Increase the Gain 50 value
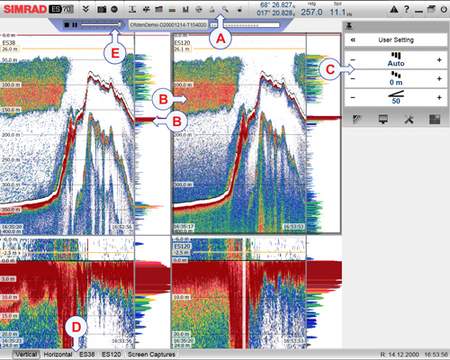This screenshot has height=360, width=450. (439, 97)
